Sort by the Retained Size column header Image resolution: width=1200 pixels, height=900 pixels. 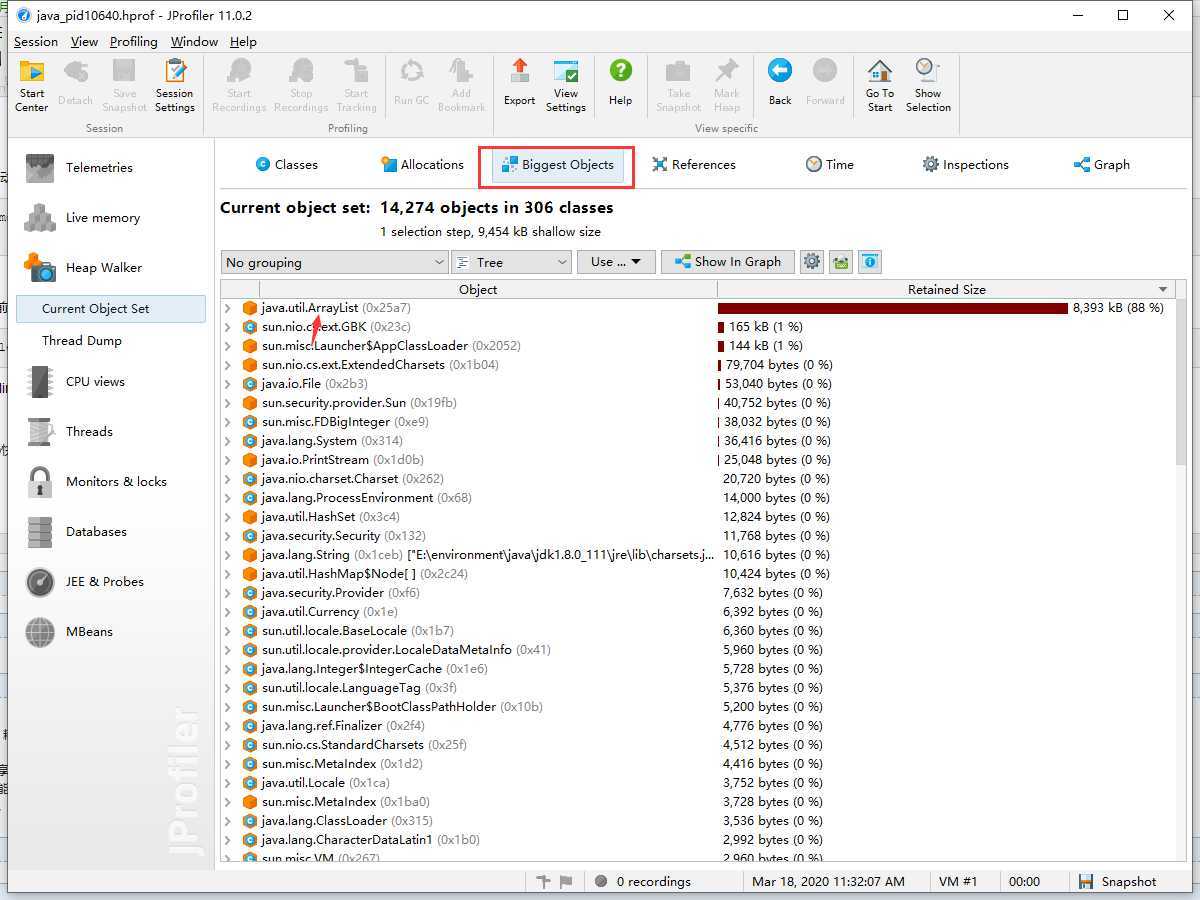coord(946,290)
